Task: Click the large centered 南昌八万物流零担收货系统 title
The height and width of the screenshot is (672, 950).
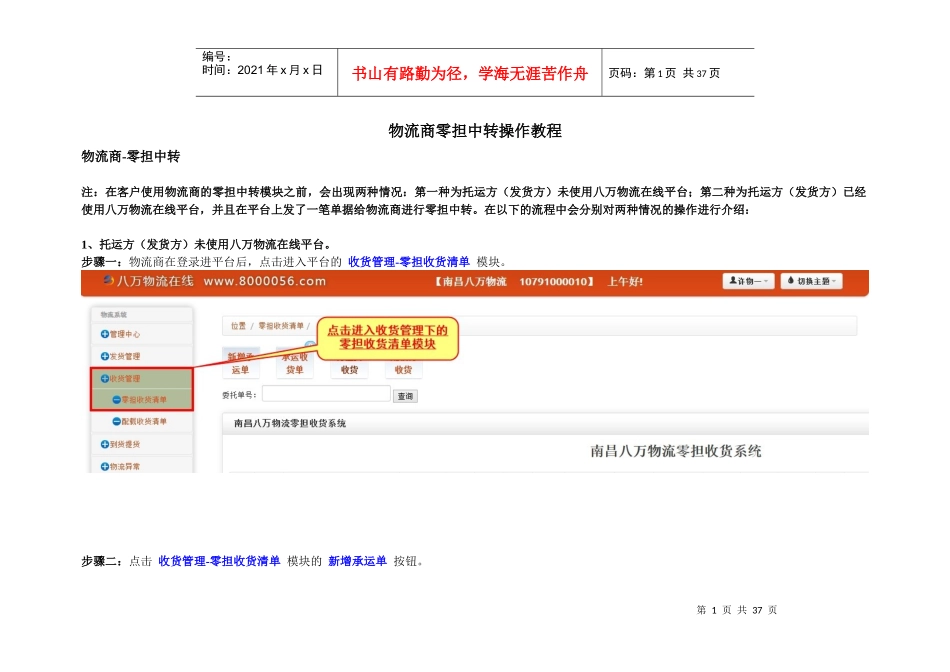Action: 676,451
